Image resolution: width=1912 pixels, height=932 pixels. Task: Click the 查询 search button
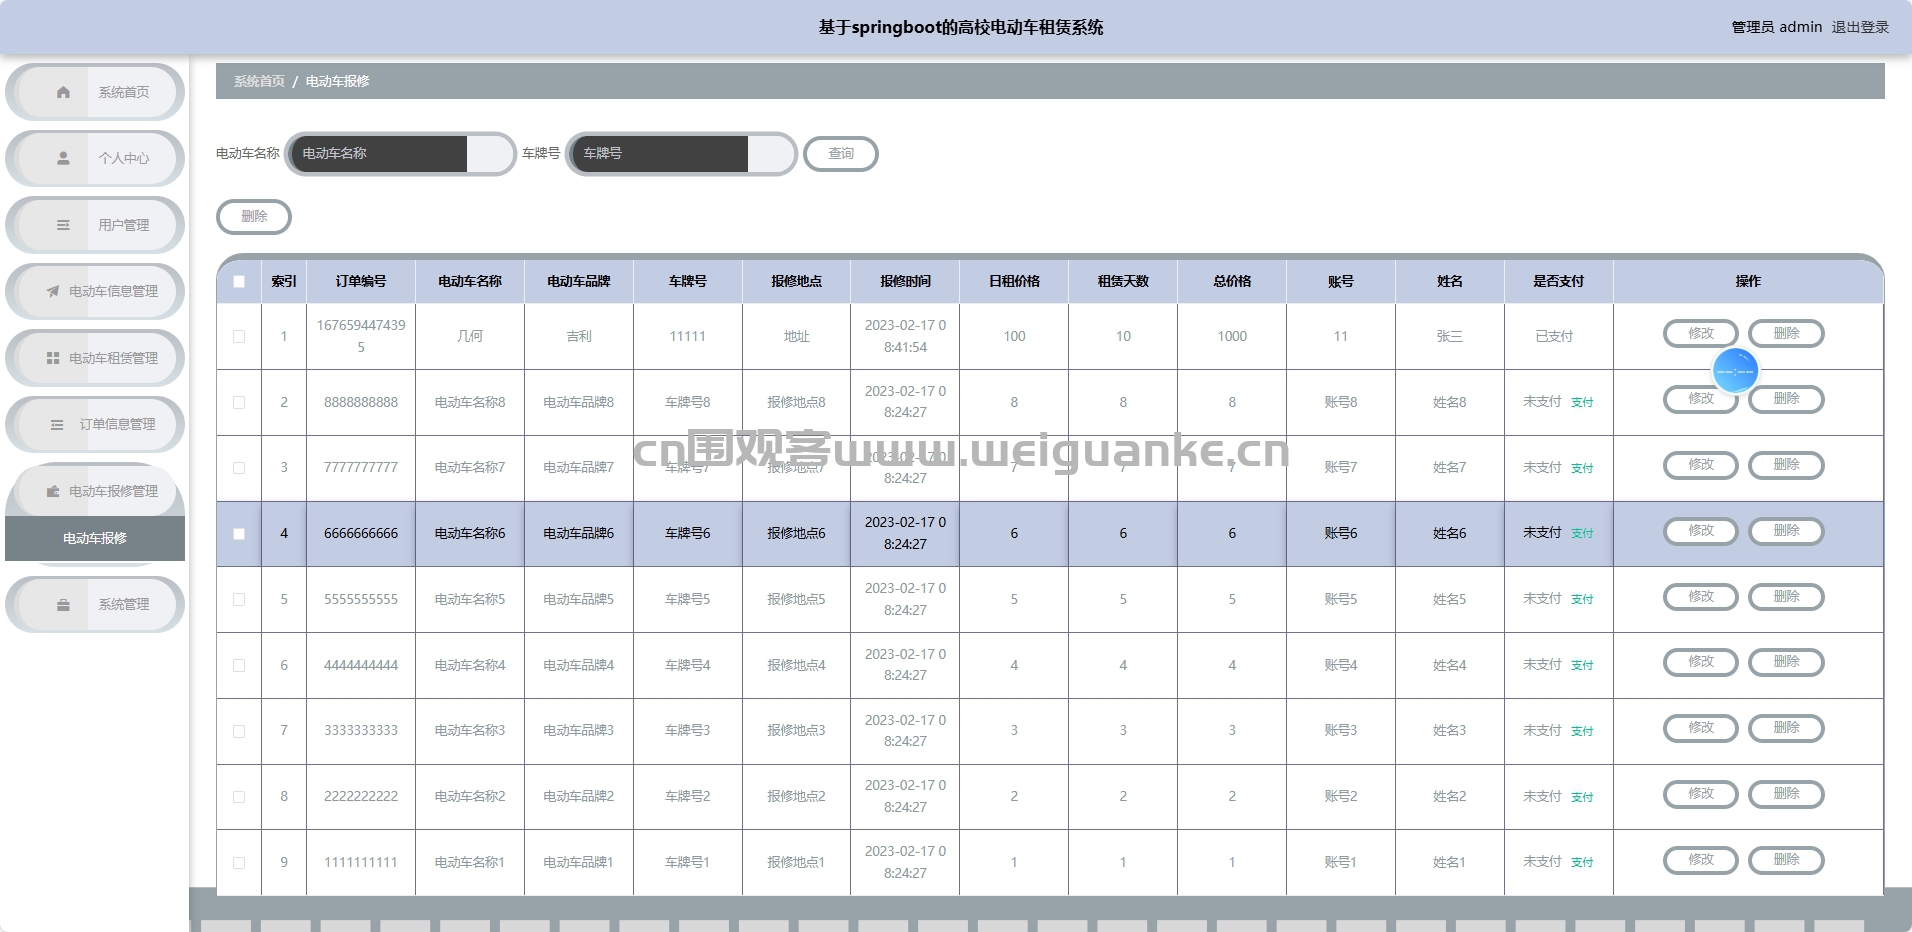tap(841, 154)
